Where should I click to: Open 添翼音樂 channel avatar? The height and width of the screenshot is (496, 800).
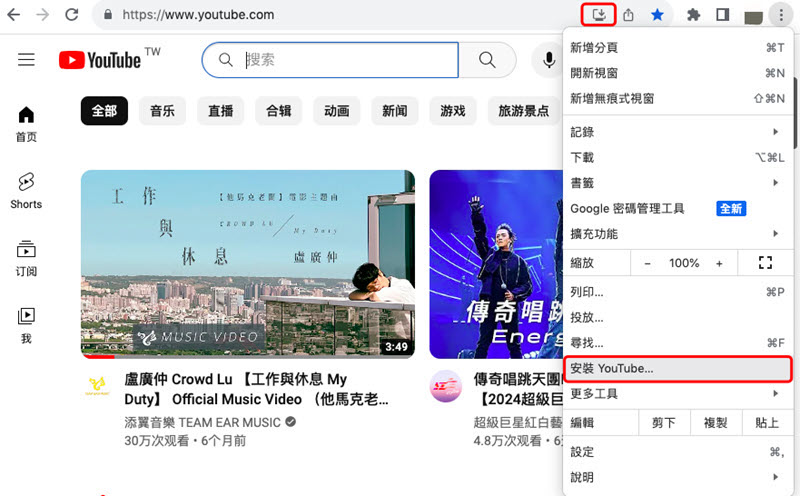pyautogui.click(x=97, y=386)
